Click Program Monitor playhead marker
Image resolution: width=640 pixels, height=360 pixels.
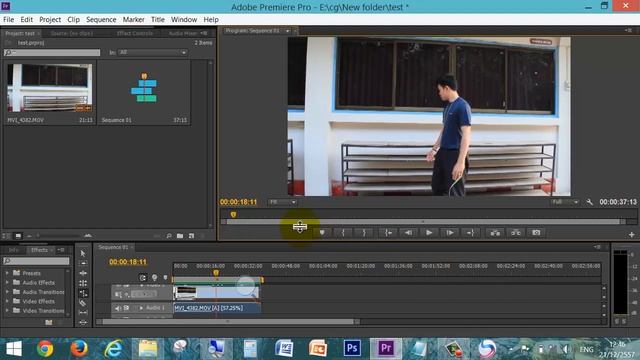pos(233,214)
